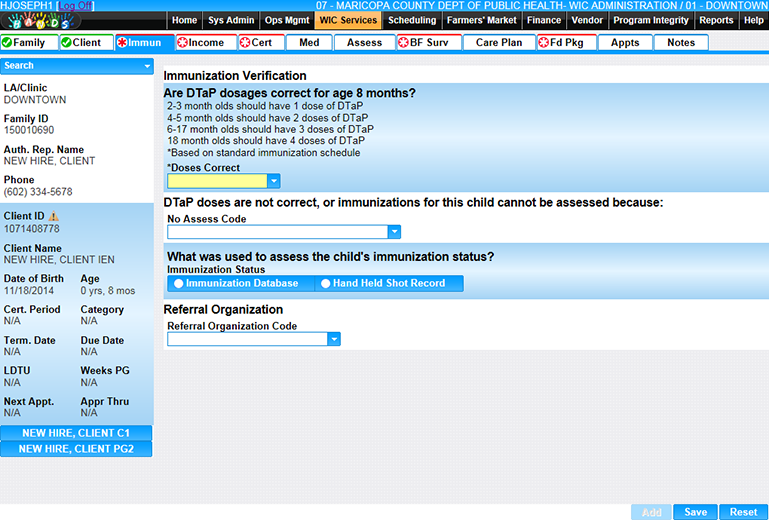The height and width of the screenshot is (520, 769).
Task: Select NEW HIRE, CLIENT PG2 family member
Action: (77, 449)
